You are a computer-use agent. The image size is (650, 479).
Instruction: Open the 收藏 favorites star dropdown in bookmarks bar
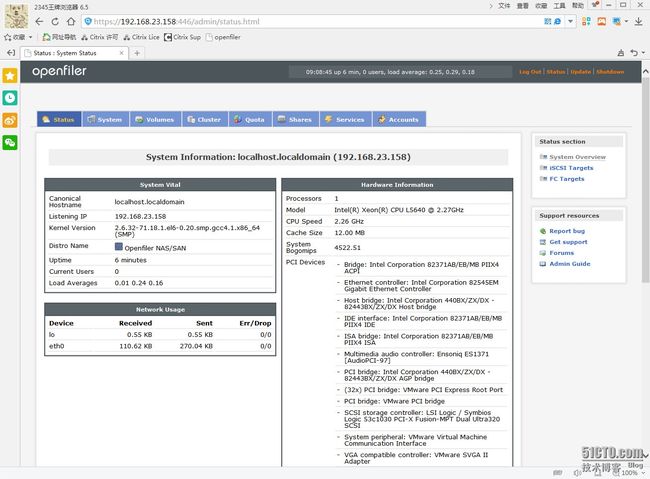tap(18, 37)
